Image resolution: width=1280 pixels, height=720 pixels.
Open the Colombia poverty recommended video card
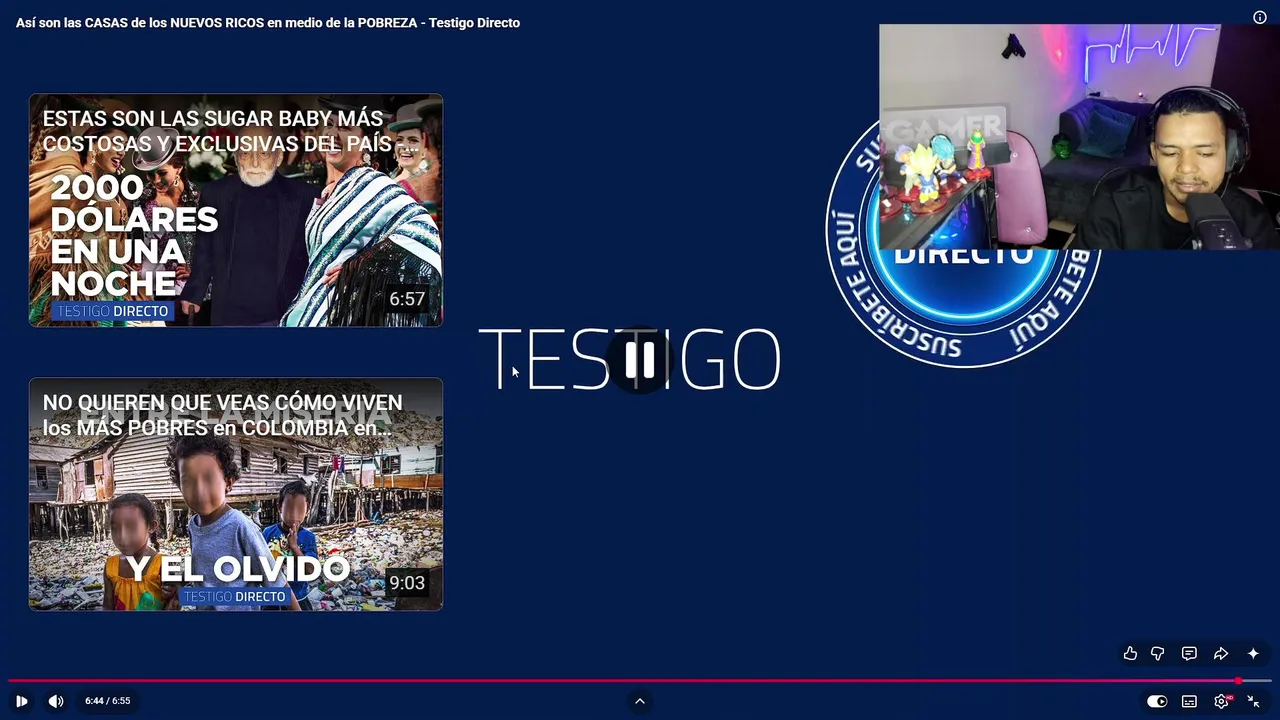tap(236, 494)
